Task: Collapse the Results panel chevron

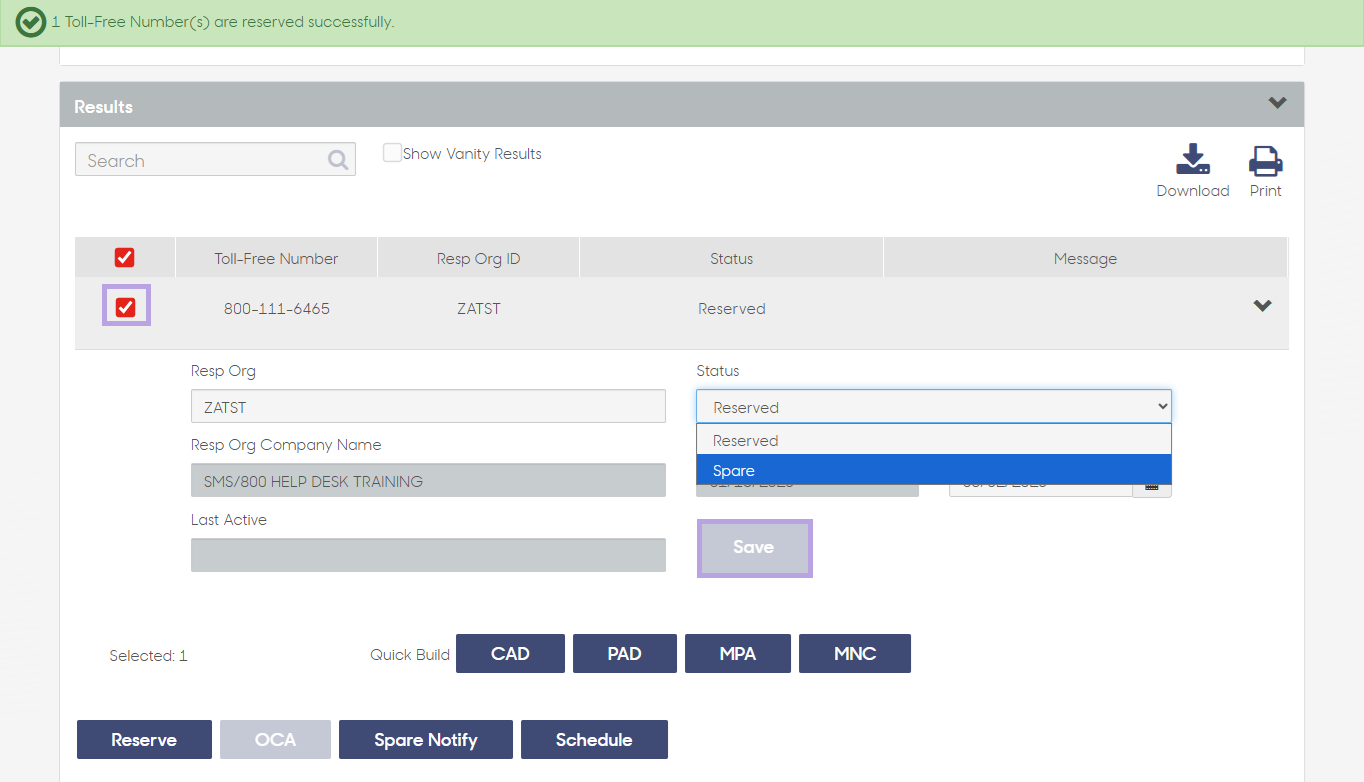Action: [1277, 103]
